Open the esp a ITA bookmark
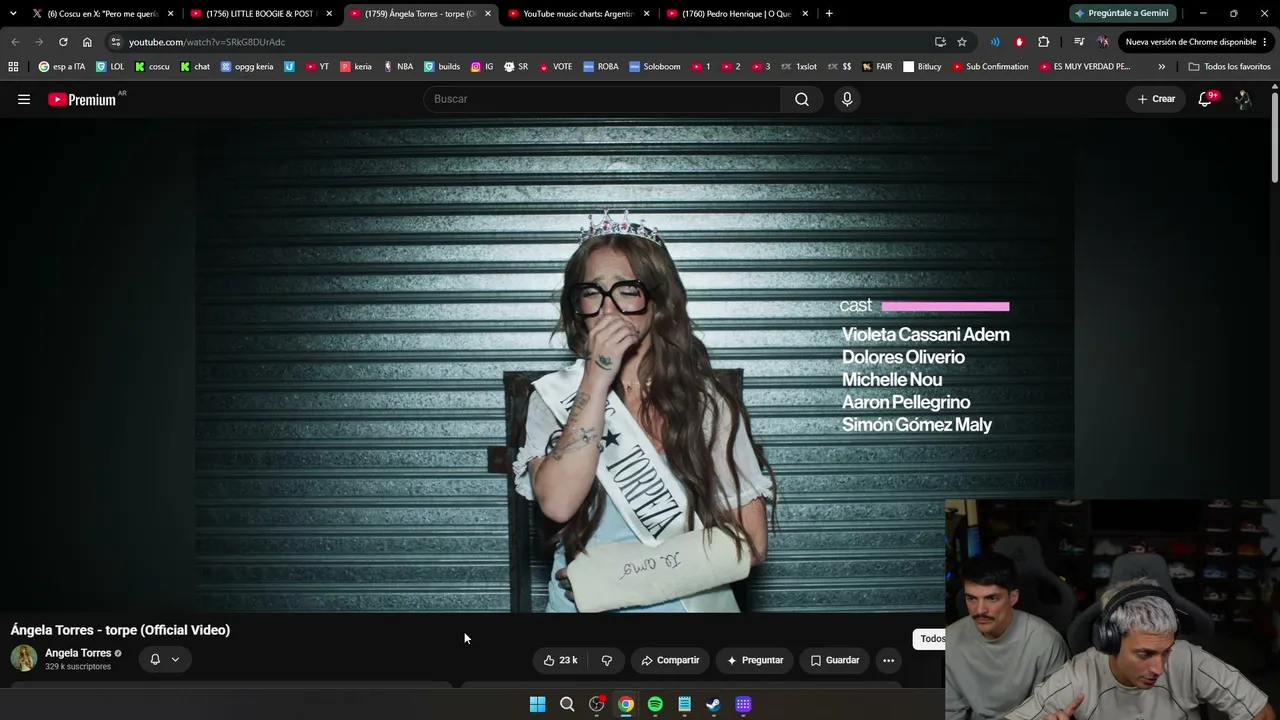 coord(62,67)
